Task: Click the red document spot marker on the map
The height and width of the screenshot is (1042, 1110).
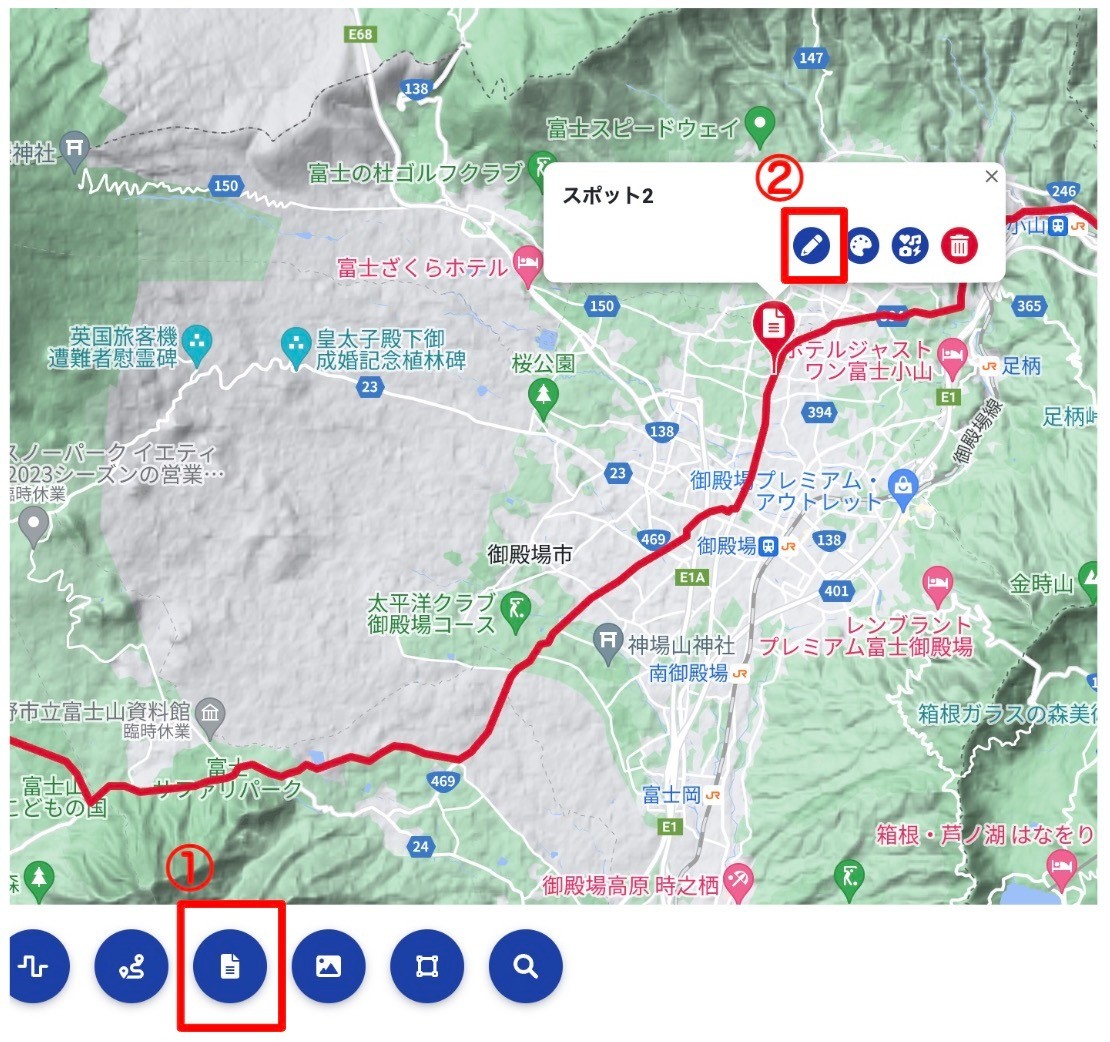Action: 774,326
